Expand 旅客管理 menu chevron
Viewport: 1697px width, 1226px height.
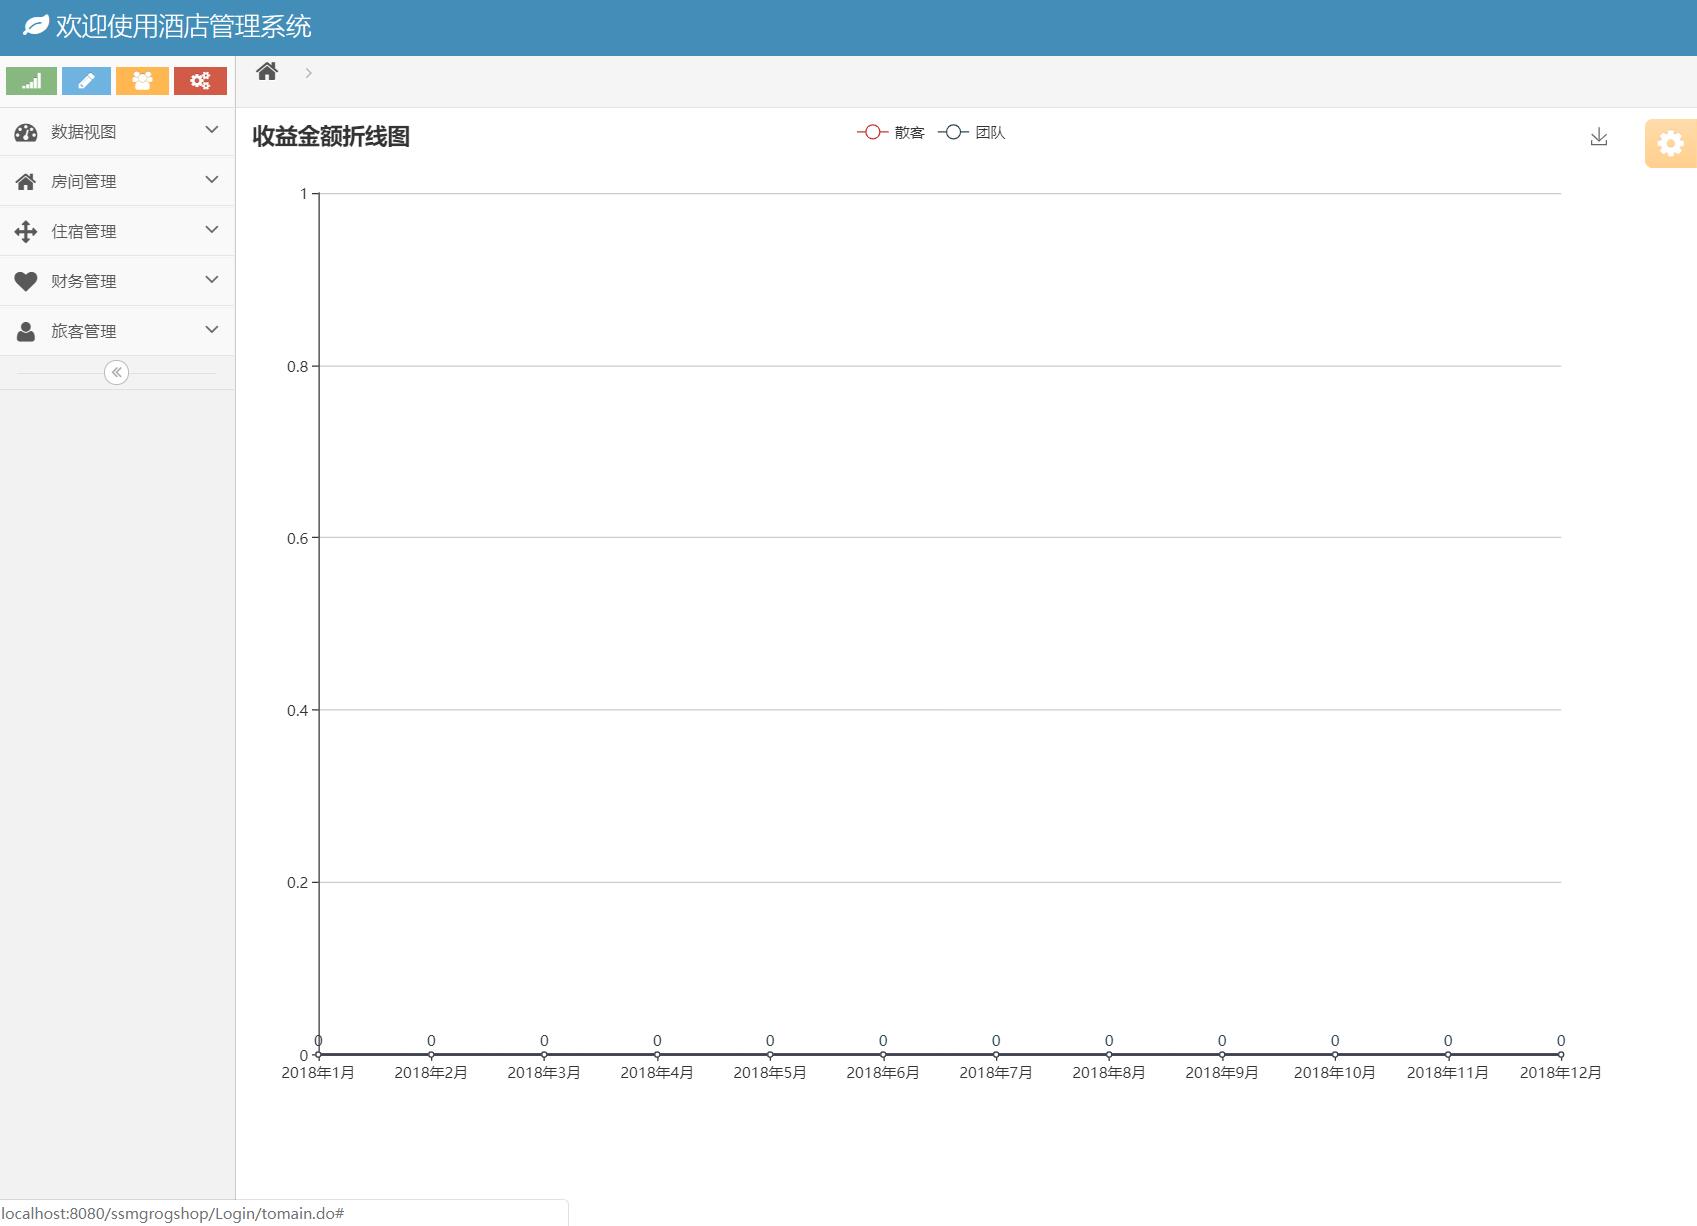pyautogui.click(x=212, y=330)
